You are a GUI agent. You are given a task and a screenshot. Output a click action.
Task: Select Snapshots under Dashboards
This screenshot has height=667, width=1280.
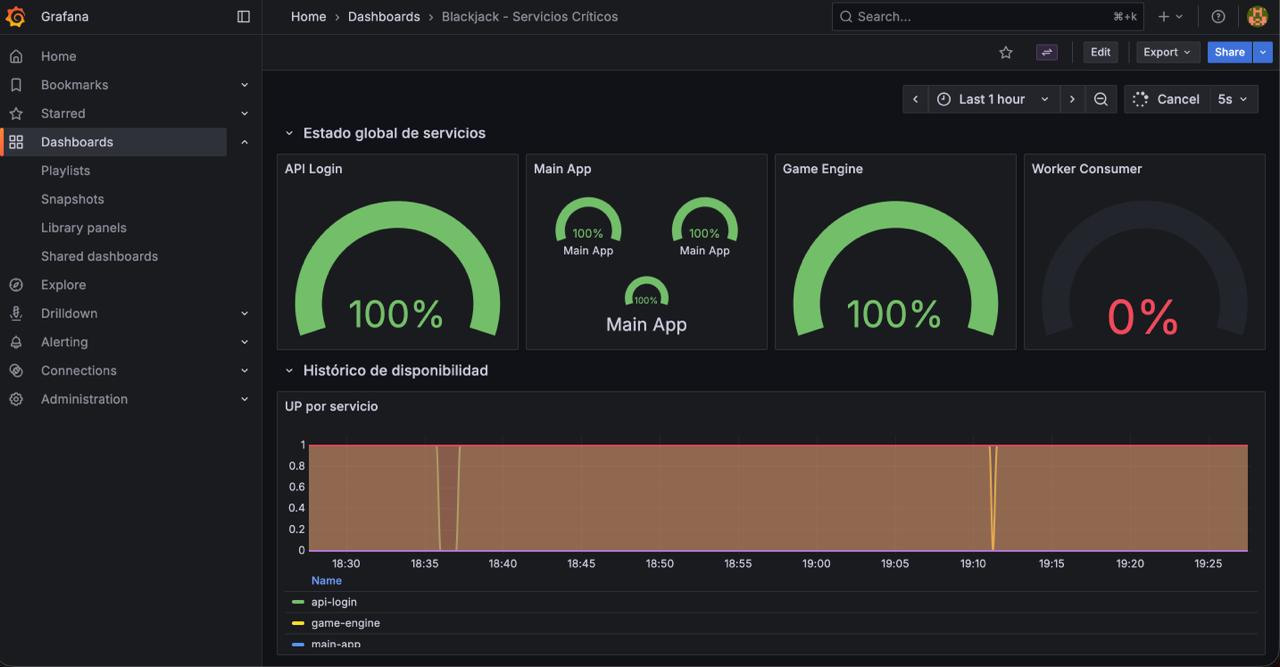click(x=72, y=199)
